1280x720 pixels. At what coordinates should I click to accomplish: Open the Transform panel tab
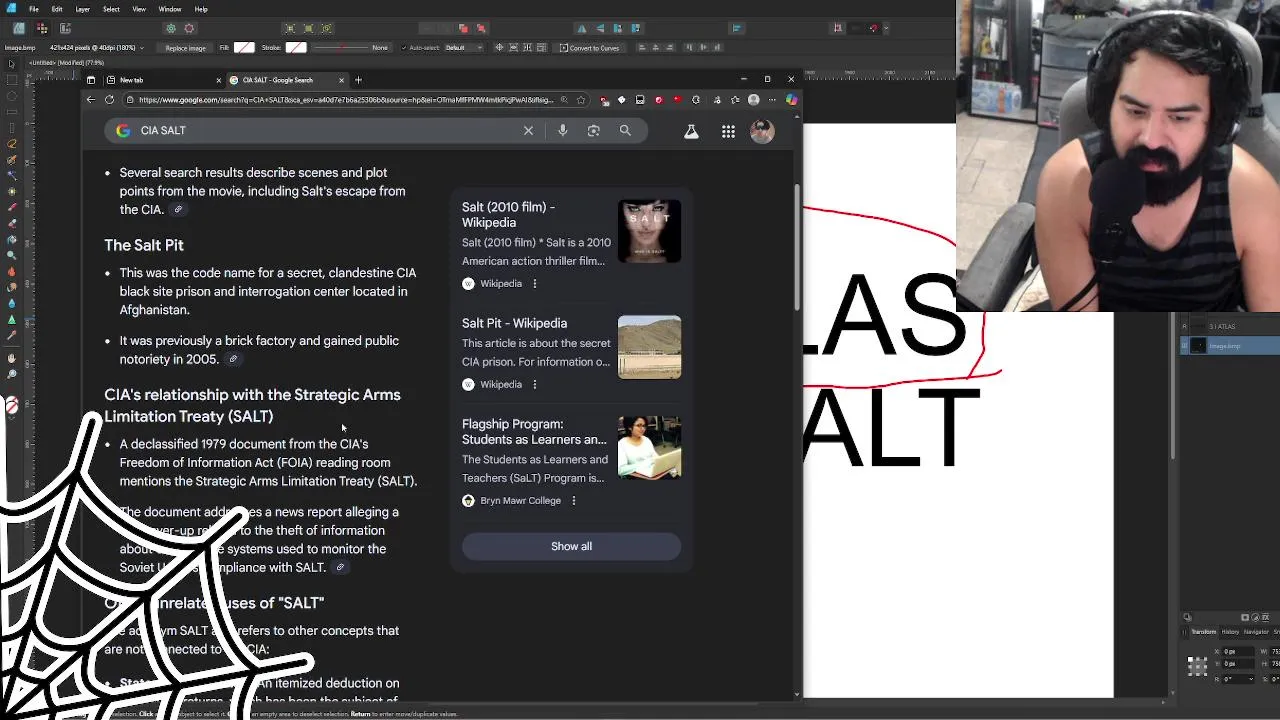pos(1203,632)
